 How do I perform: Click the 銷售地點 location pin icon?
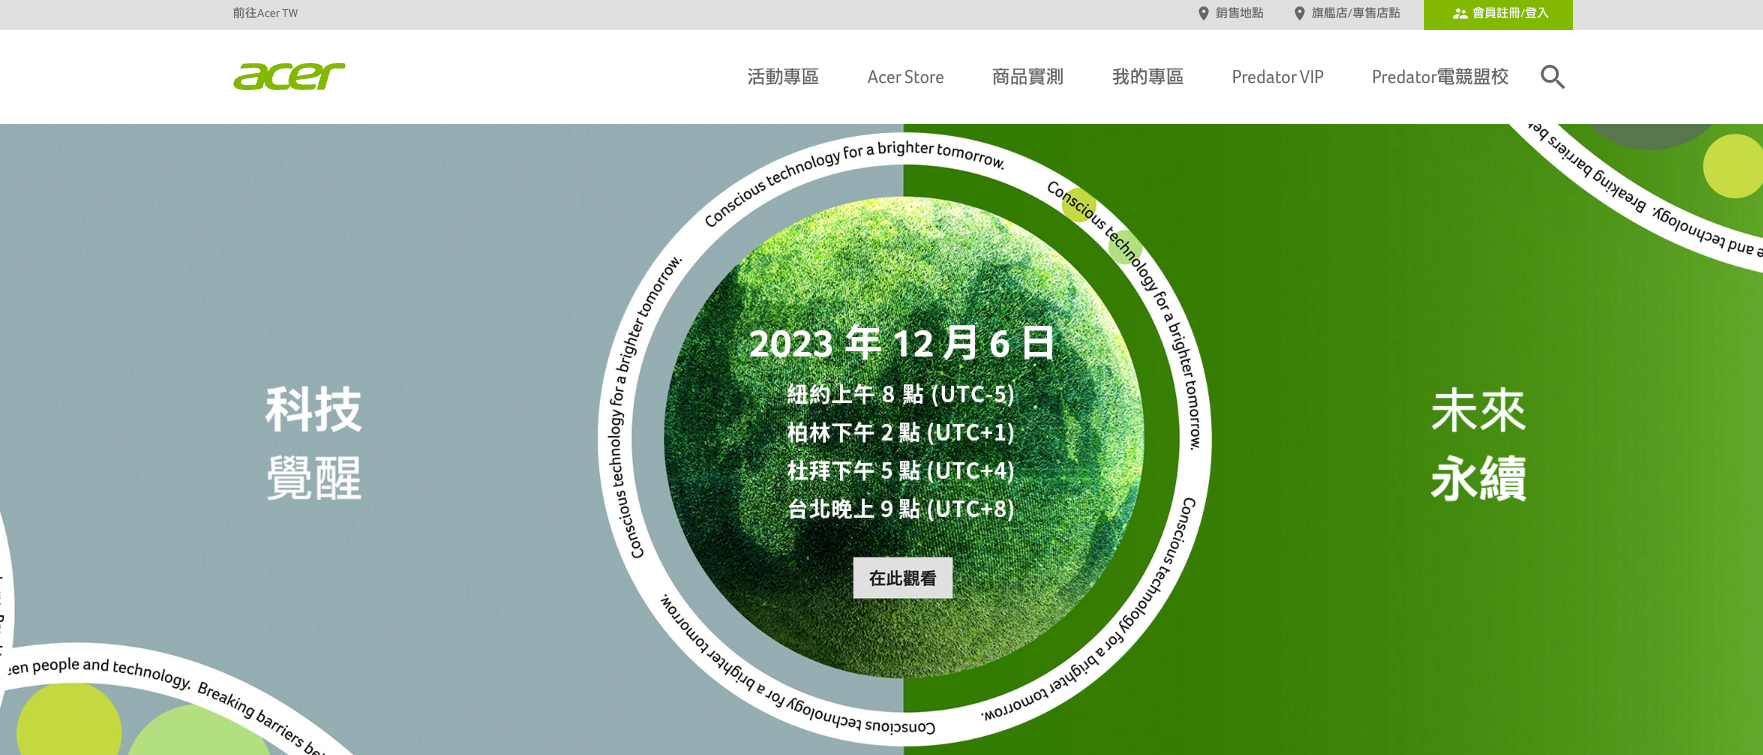(x=1203, y=13)
